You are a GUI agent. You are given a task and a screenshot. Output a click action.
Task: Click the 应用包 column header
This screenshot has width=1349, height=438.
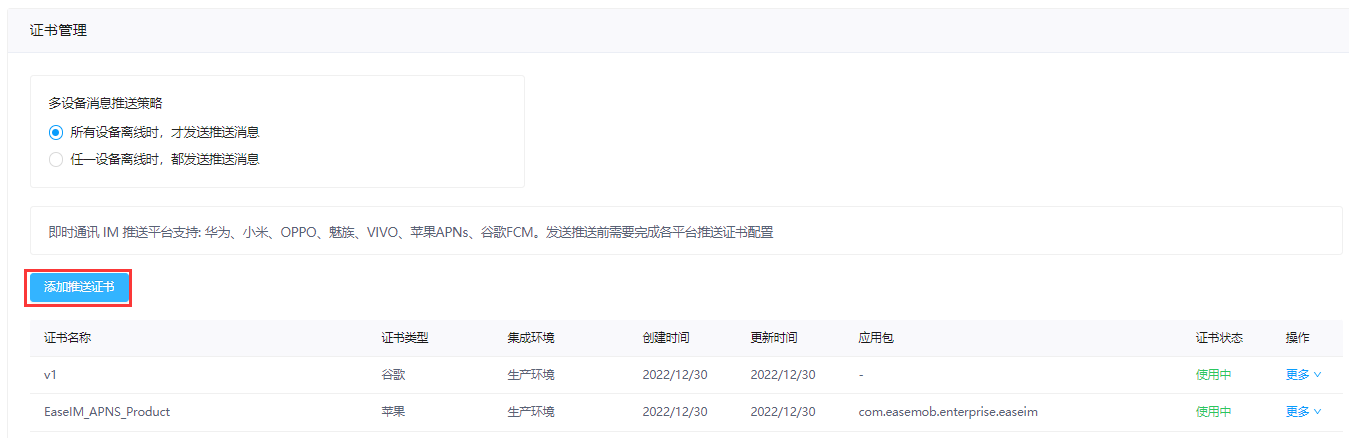(x=876, y=338)
